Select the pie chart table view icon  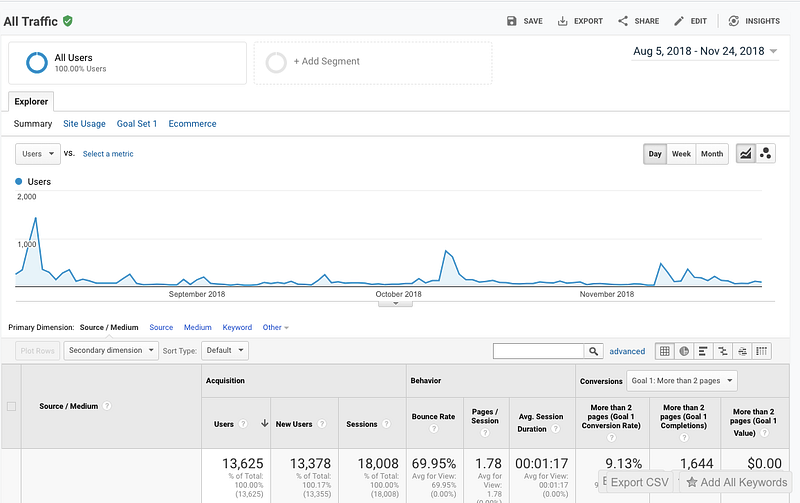684,351
